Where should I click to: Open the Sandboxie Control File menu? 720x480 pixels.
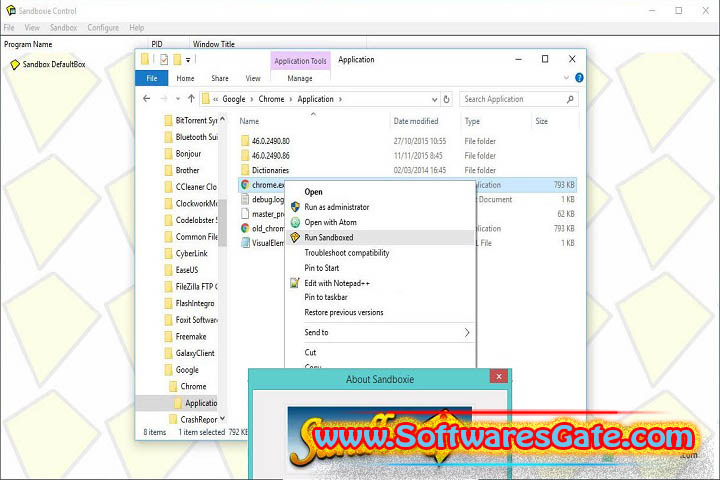point(9,28)
